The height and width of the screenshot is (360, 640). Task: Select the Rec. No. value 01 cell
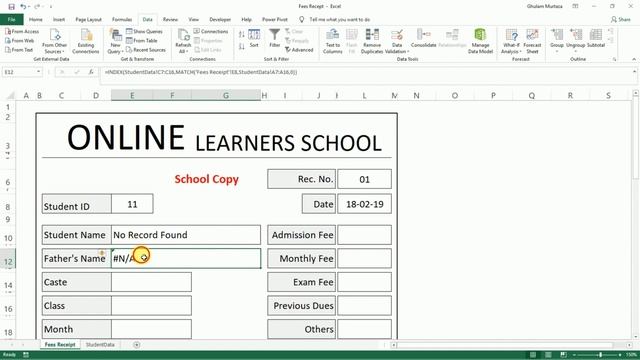[364, 179]
